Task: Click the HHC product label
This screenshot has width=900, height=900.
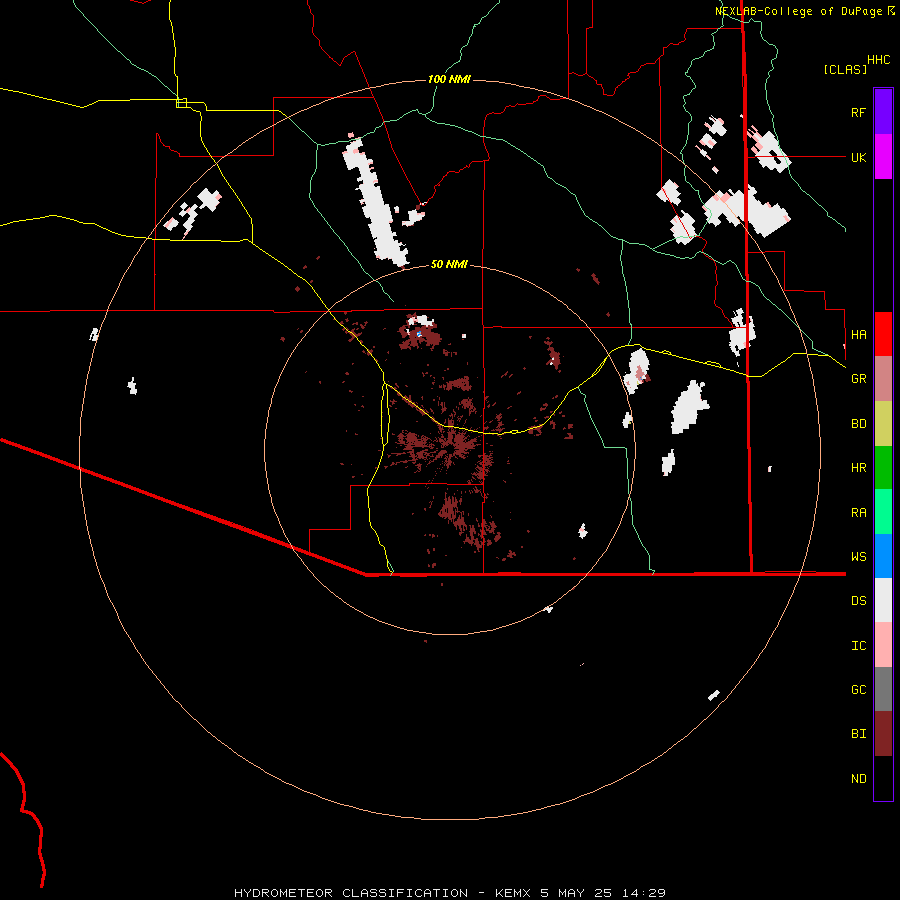Action: tap(878, 60)
